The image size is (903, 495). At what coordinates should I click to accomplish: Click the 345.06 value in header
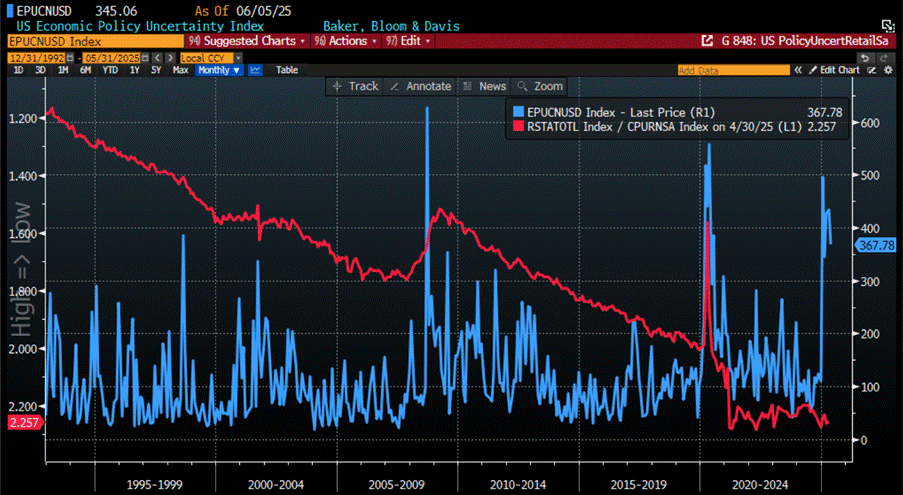click(116, 10)
